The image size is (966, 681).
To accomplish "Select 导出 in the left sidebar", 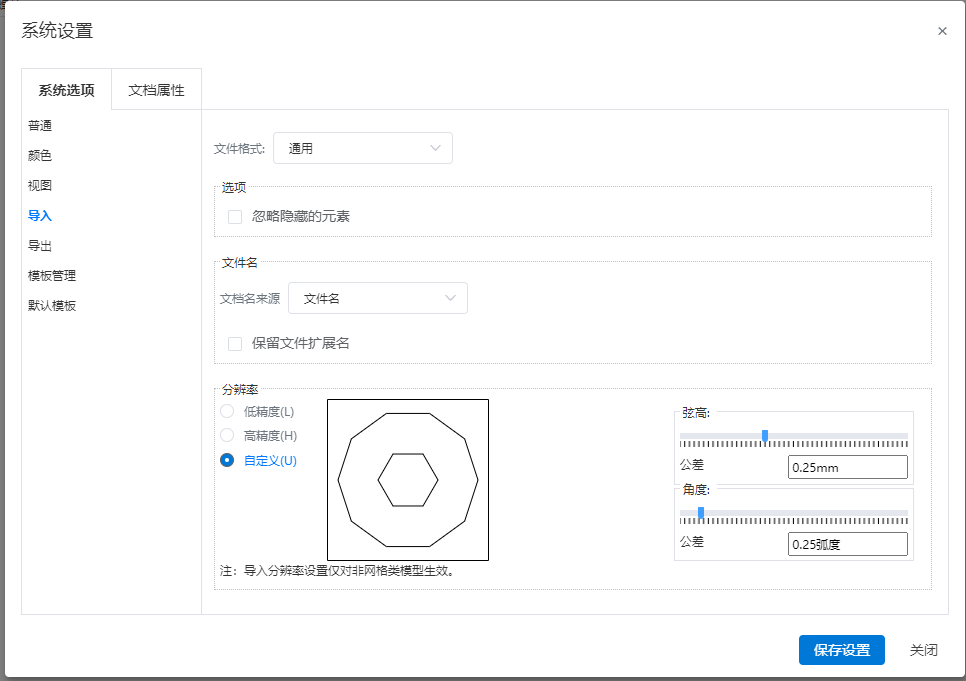I will [x=40, y=246].
